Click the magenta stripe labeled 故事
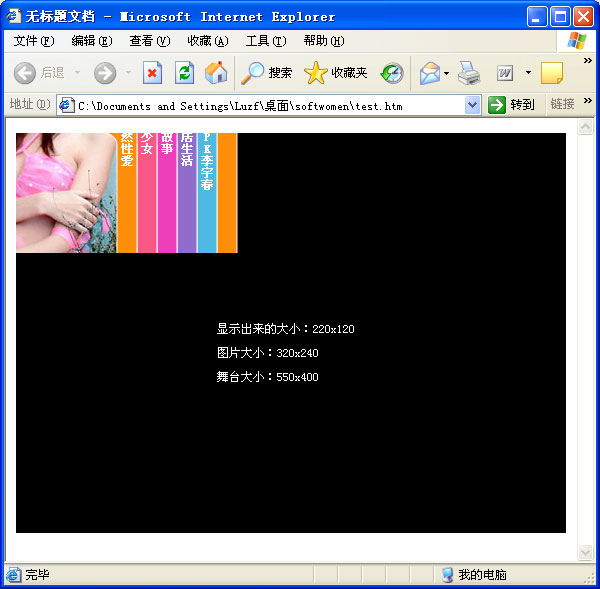600x589 pixels. (x=167, y=193)
